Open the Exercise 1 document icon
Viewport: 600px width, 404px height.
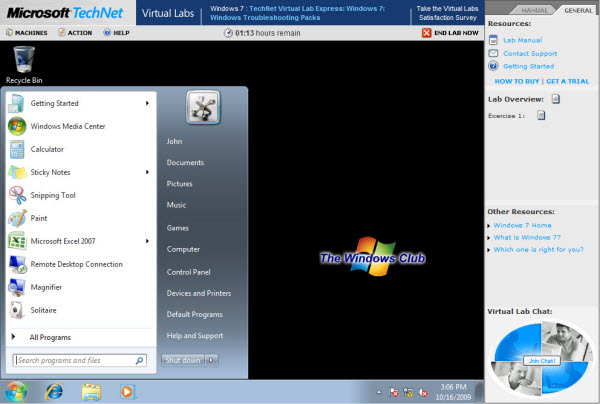541,115
